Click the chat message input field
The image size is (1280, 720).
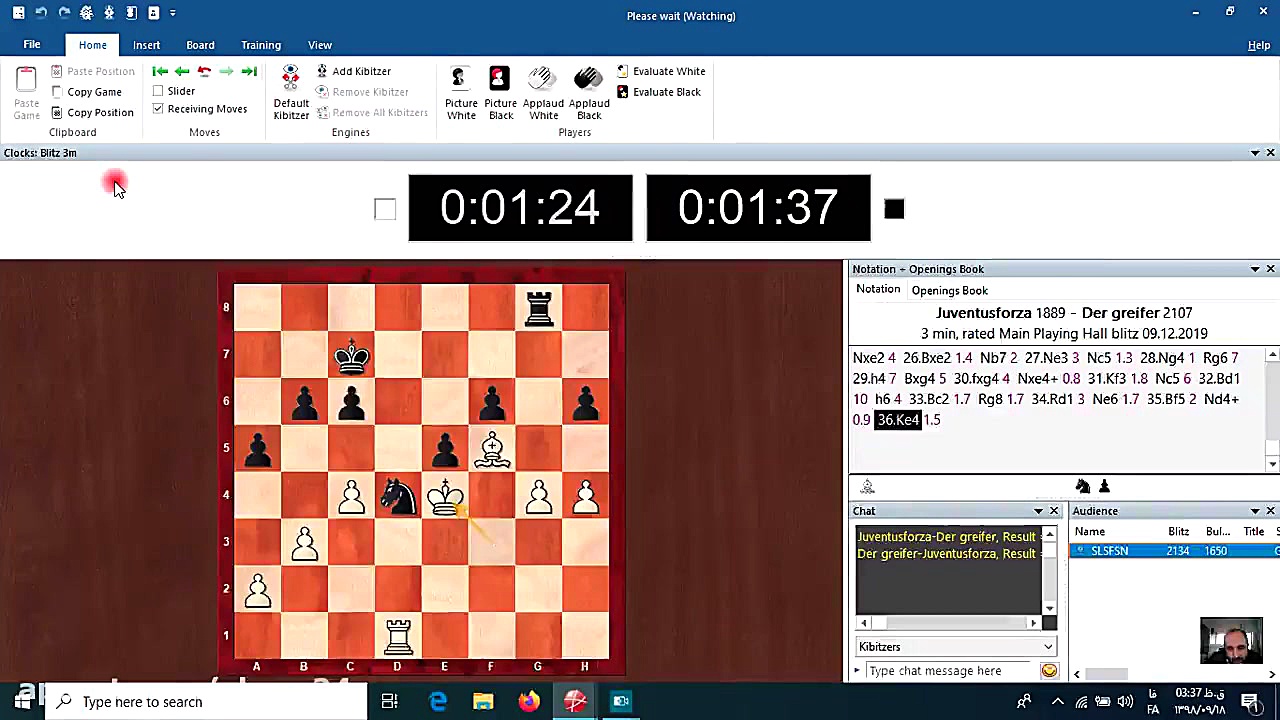950,671
